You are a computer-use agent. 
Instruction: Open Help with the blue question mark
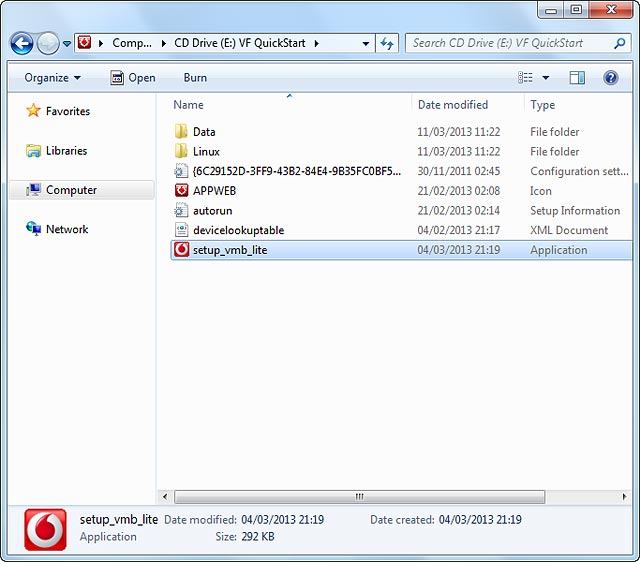(x=611, y=78)
